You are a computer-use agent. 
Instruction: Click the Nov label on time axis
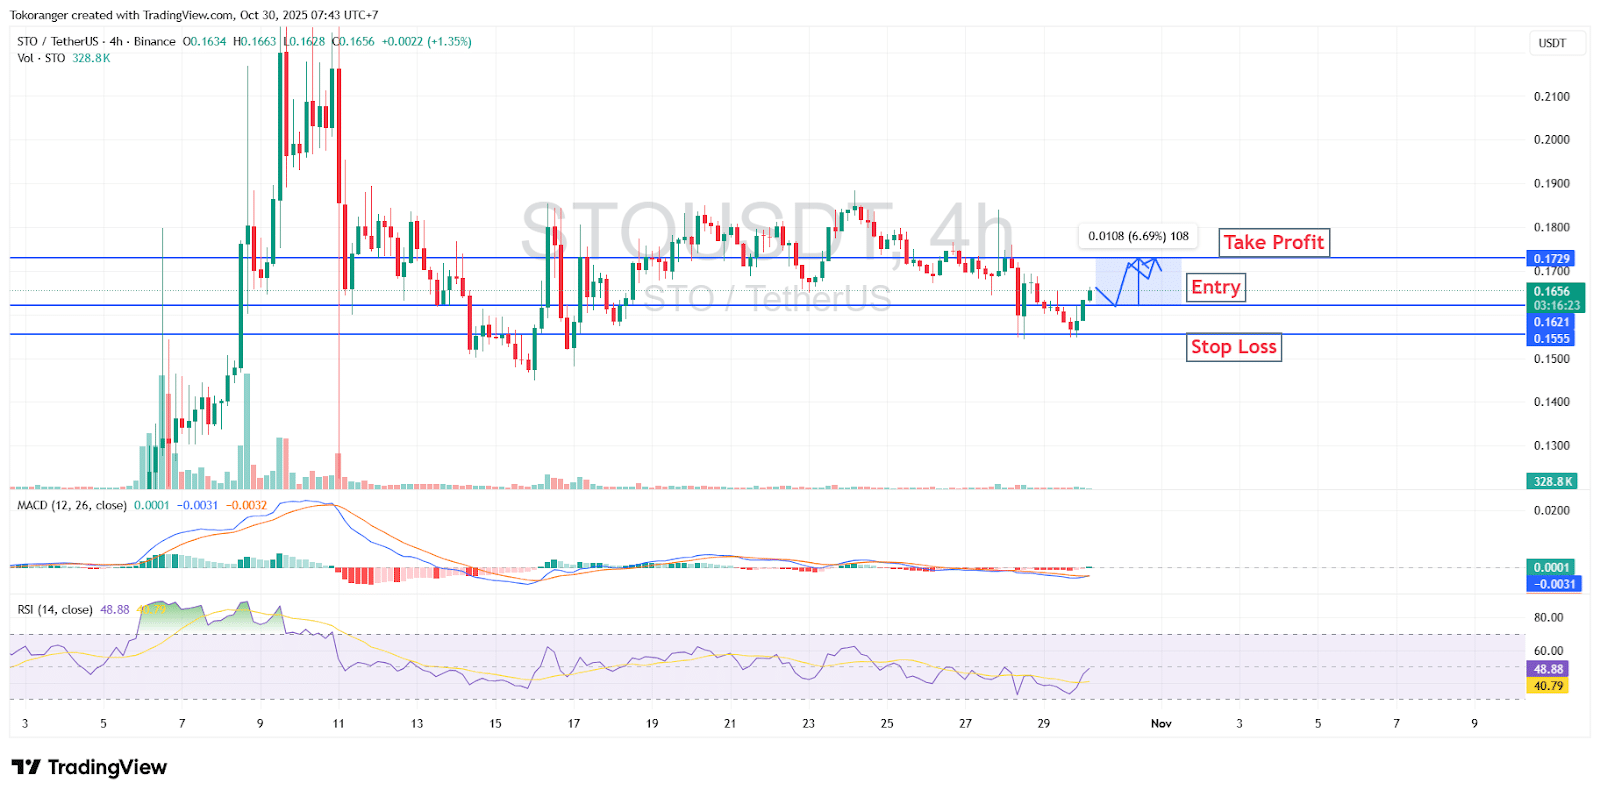pyautogui.click(x=1161, y=723)
